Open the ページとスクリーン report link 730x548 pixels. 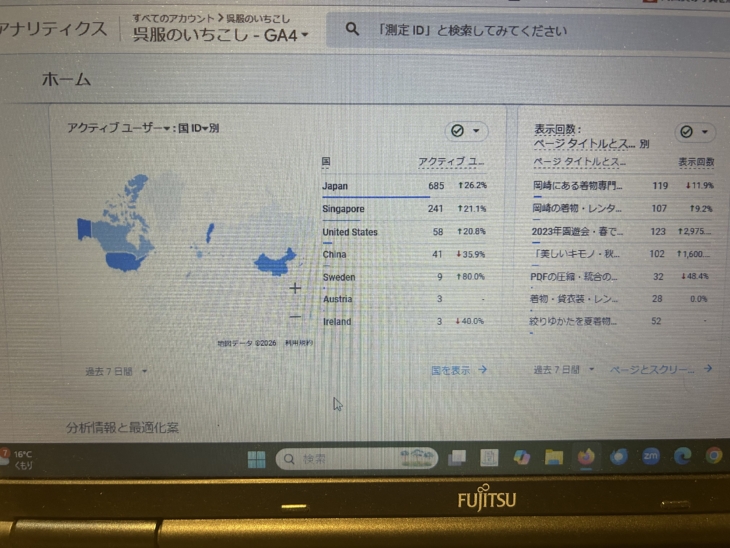click(661, 369)
